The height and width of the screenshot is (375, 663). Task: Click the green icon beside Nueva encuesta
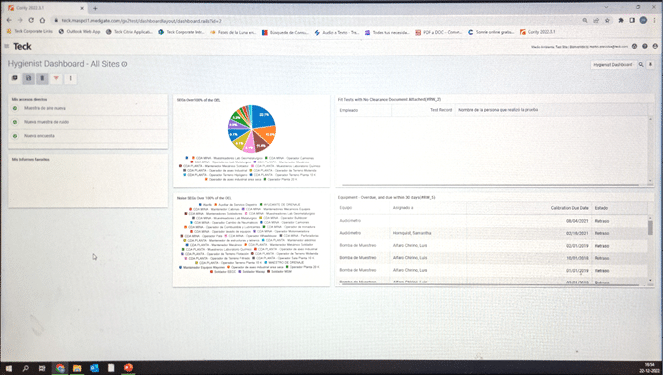(15, 136)
